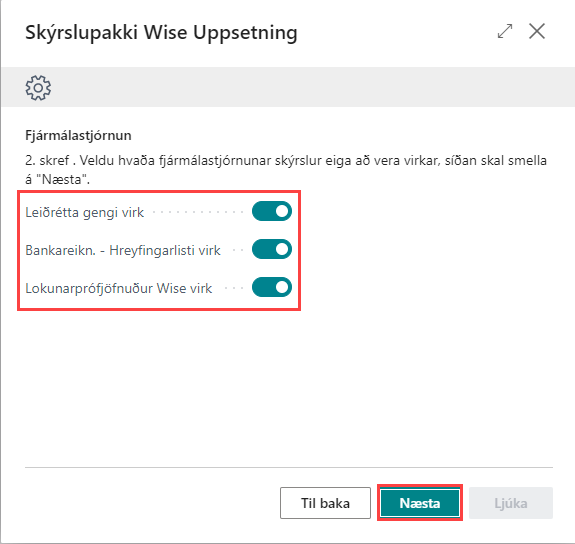Continue with the Næsta button
The width and height of the screenshot is (575, 544).
click(x=420, y=503)
